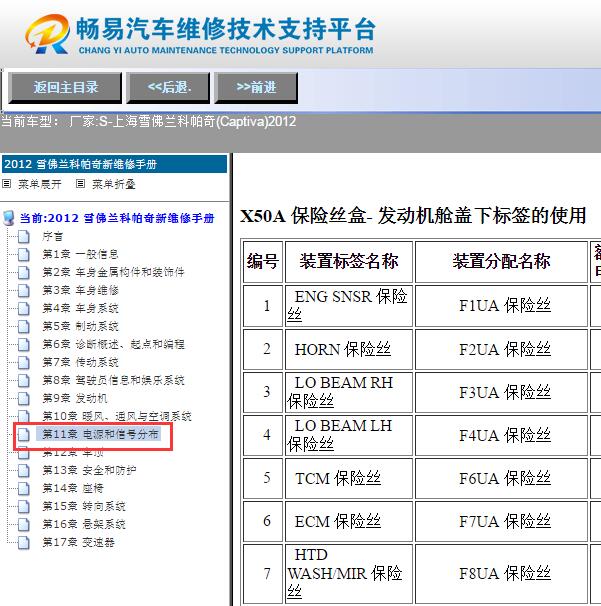Click the LO BEAM RH 保险丝 cell
Image resolution: width=601 pixels, height=606 pixels.
pos(349,392)
